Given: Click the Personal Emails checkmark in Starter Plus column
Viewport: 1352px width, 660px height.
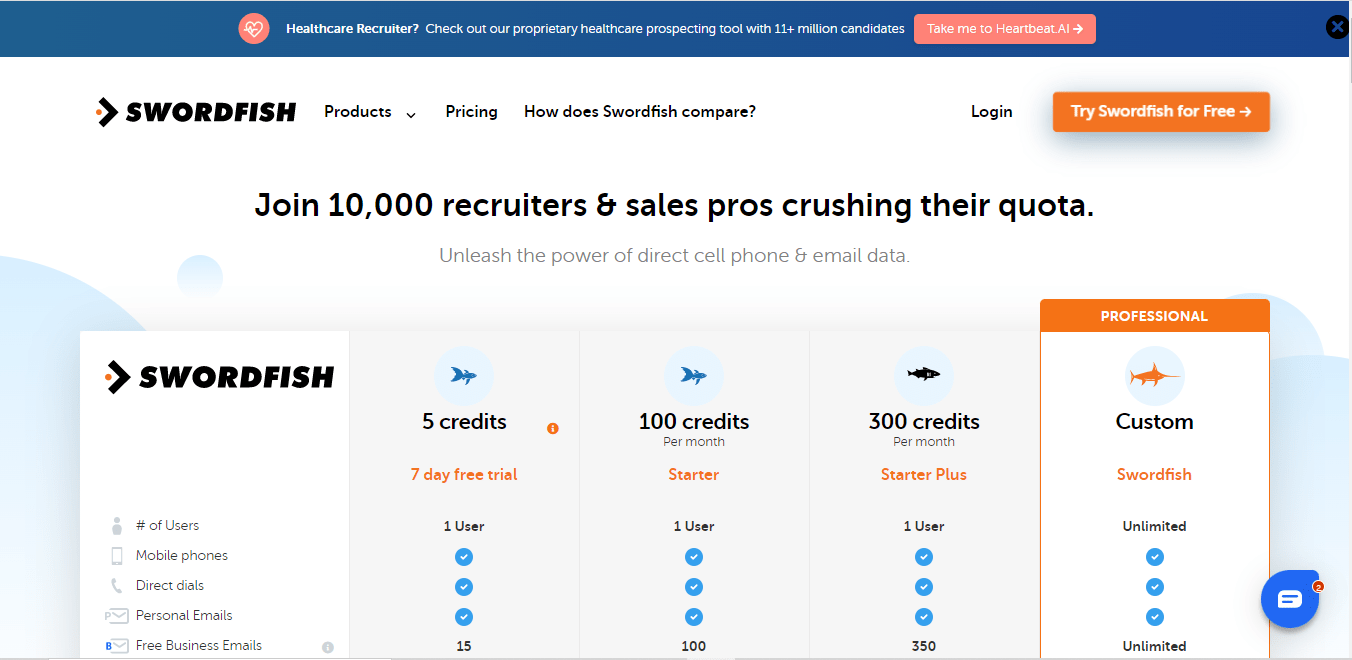Looking at the screenshot, I should 924,617.
